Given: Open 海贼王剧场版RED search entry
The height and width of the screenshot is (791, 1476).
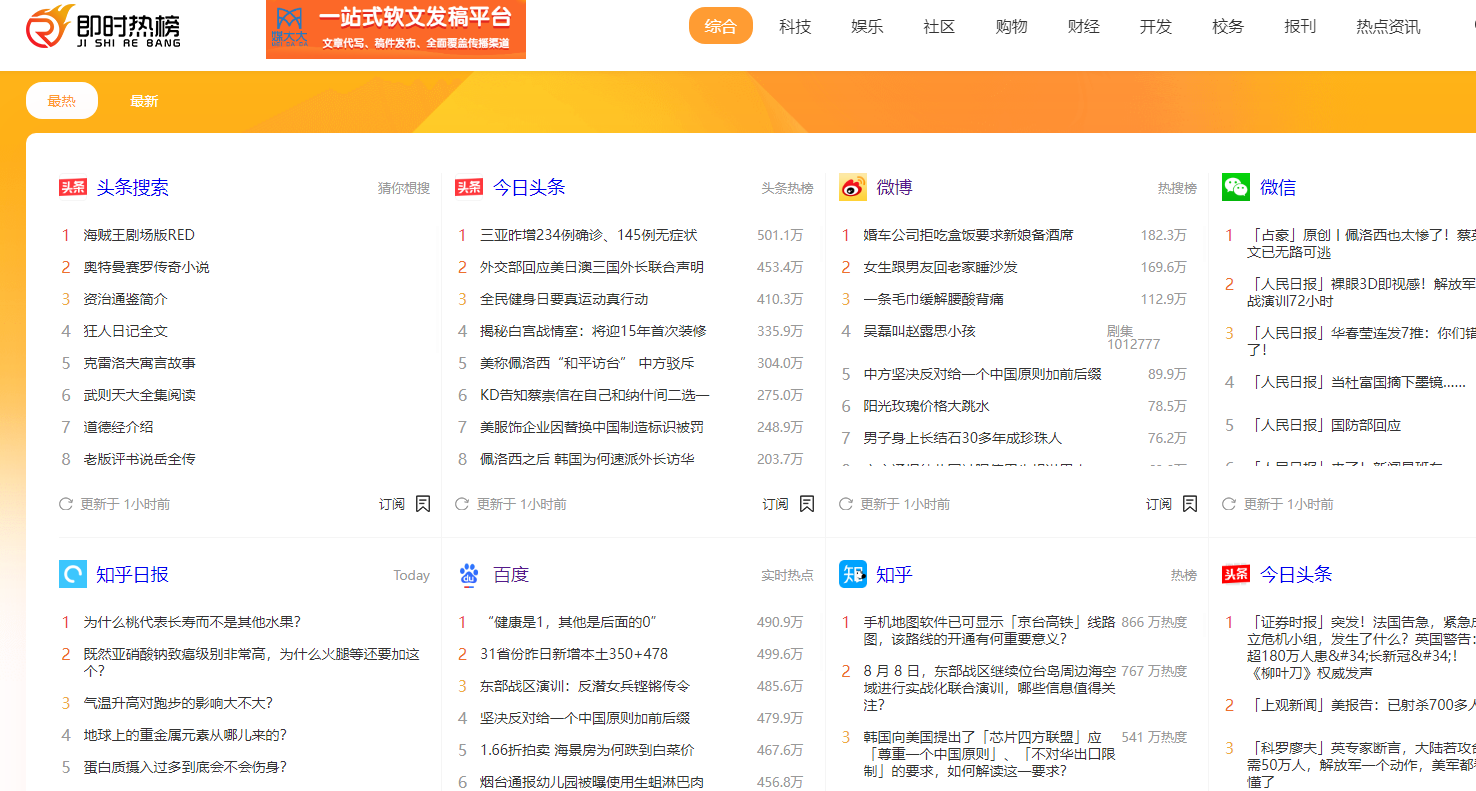Looking at the screenshot, I should pos(139,235).
